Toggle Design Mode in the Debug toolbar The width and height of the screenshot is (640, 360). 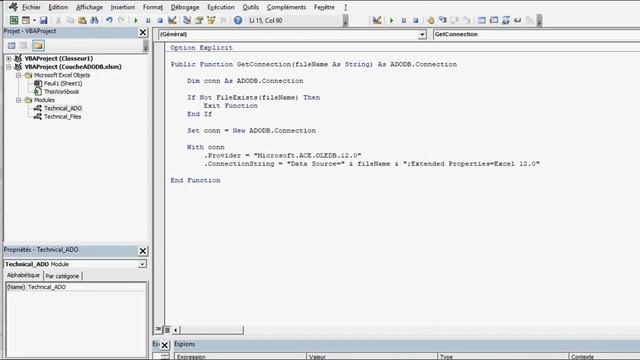[x=377, y=20]
